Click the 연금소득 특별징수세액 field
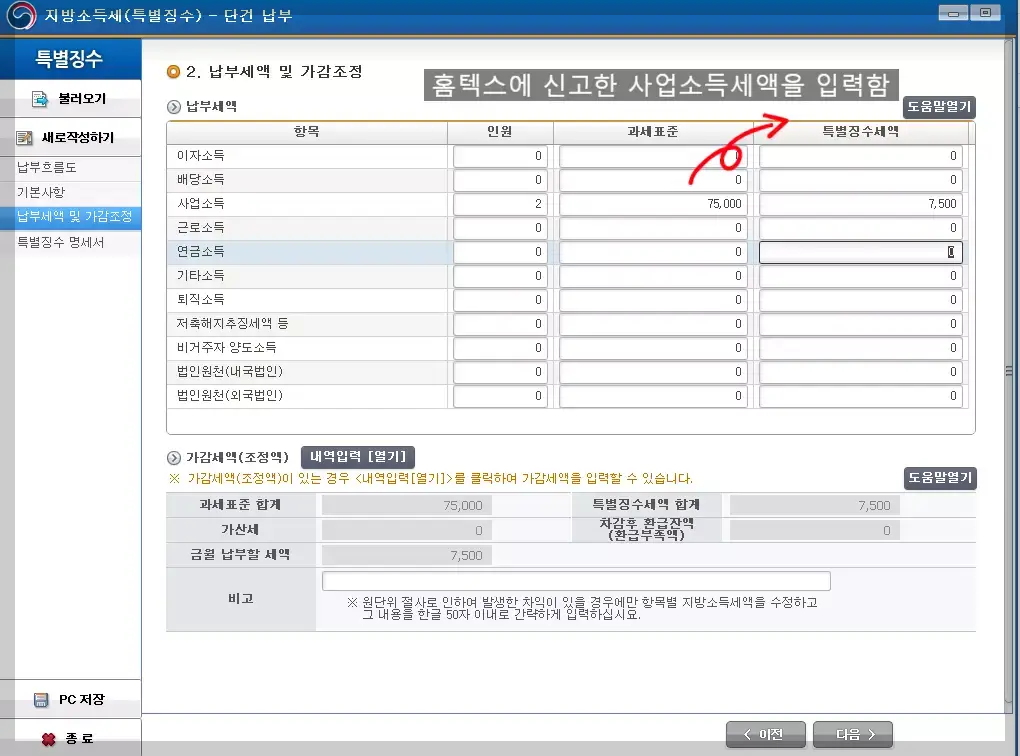 click(x=860, y=252)
